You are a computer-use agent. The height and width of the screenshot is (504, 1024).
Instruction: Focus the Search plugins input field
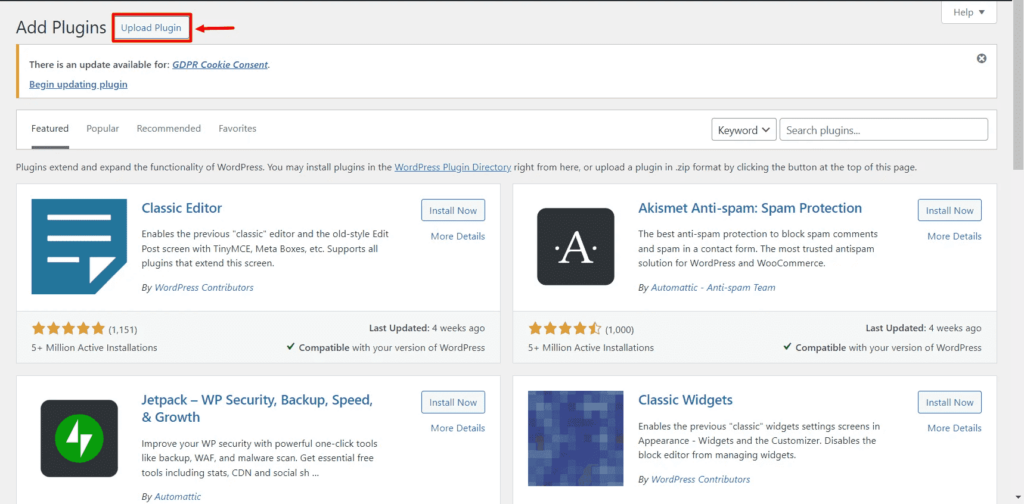pyautogui.click(x=884, y=130)
